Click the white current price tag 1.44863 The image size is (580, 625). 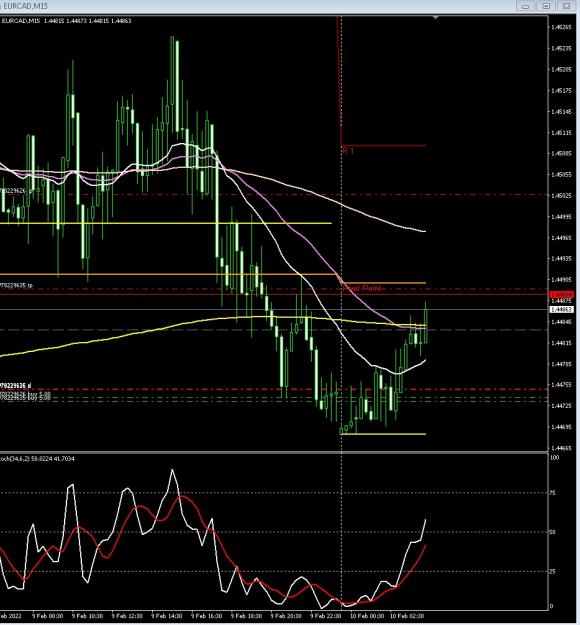pyautogui.click(x=561, y=309)
